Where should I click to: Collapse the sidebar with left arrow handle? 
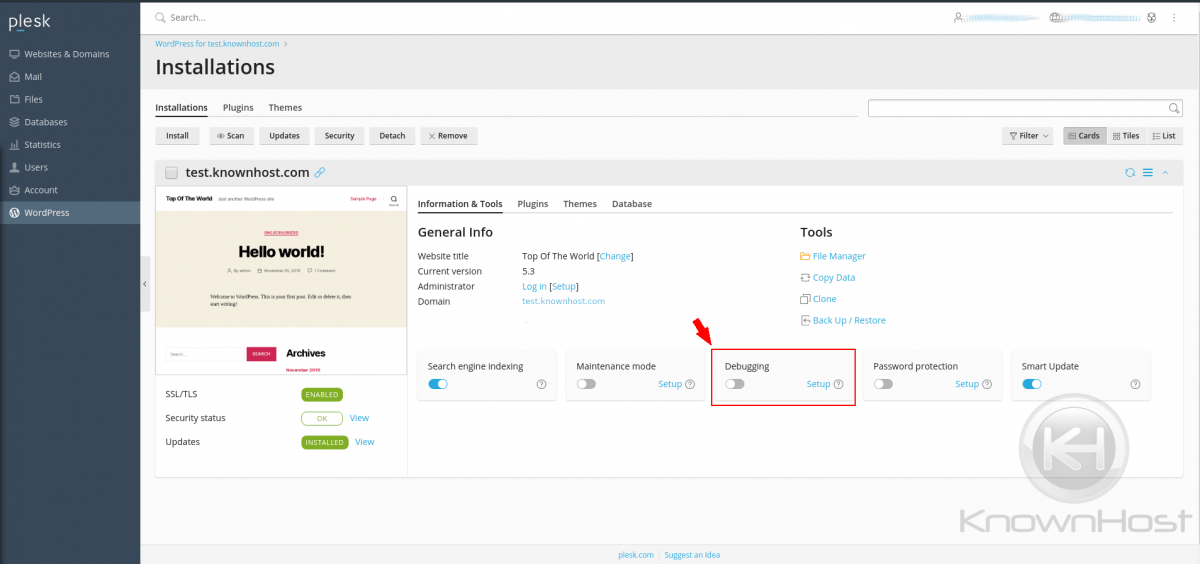click(x=145, y=284)
